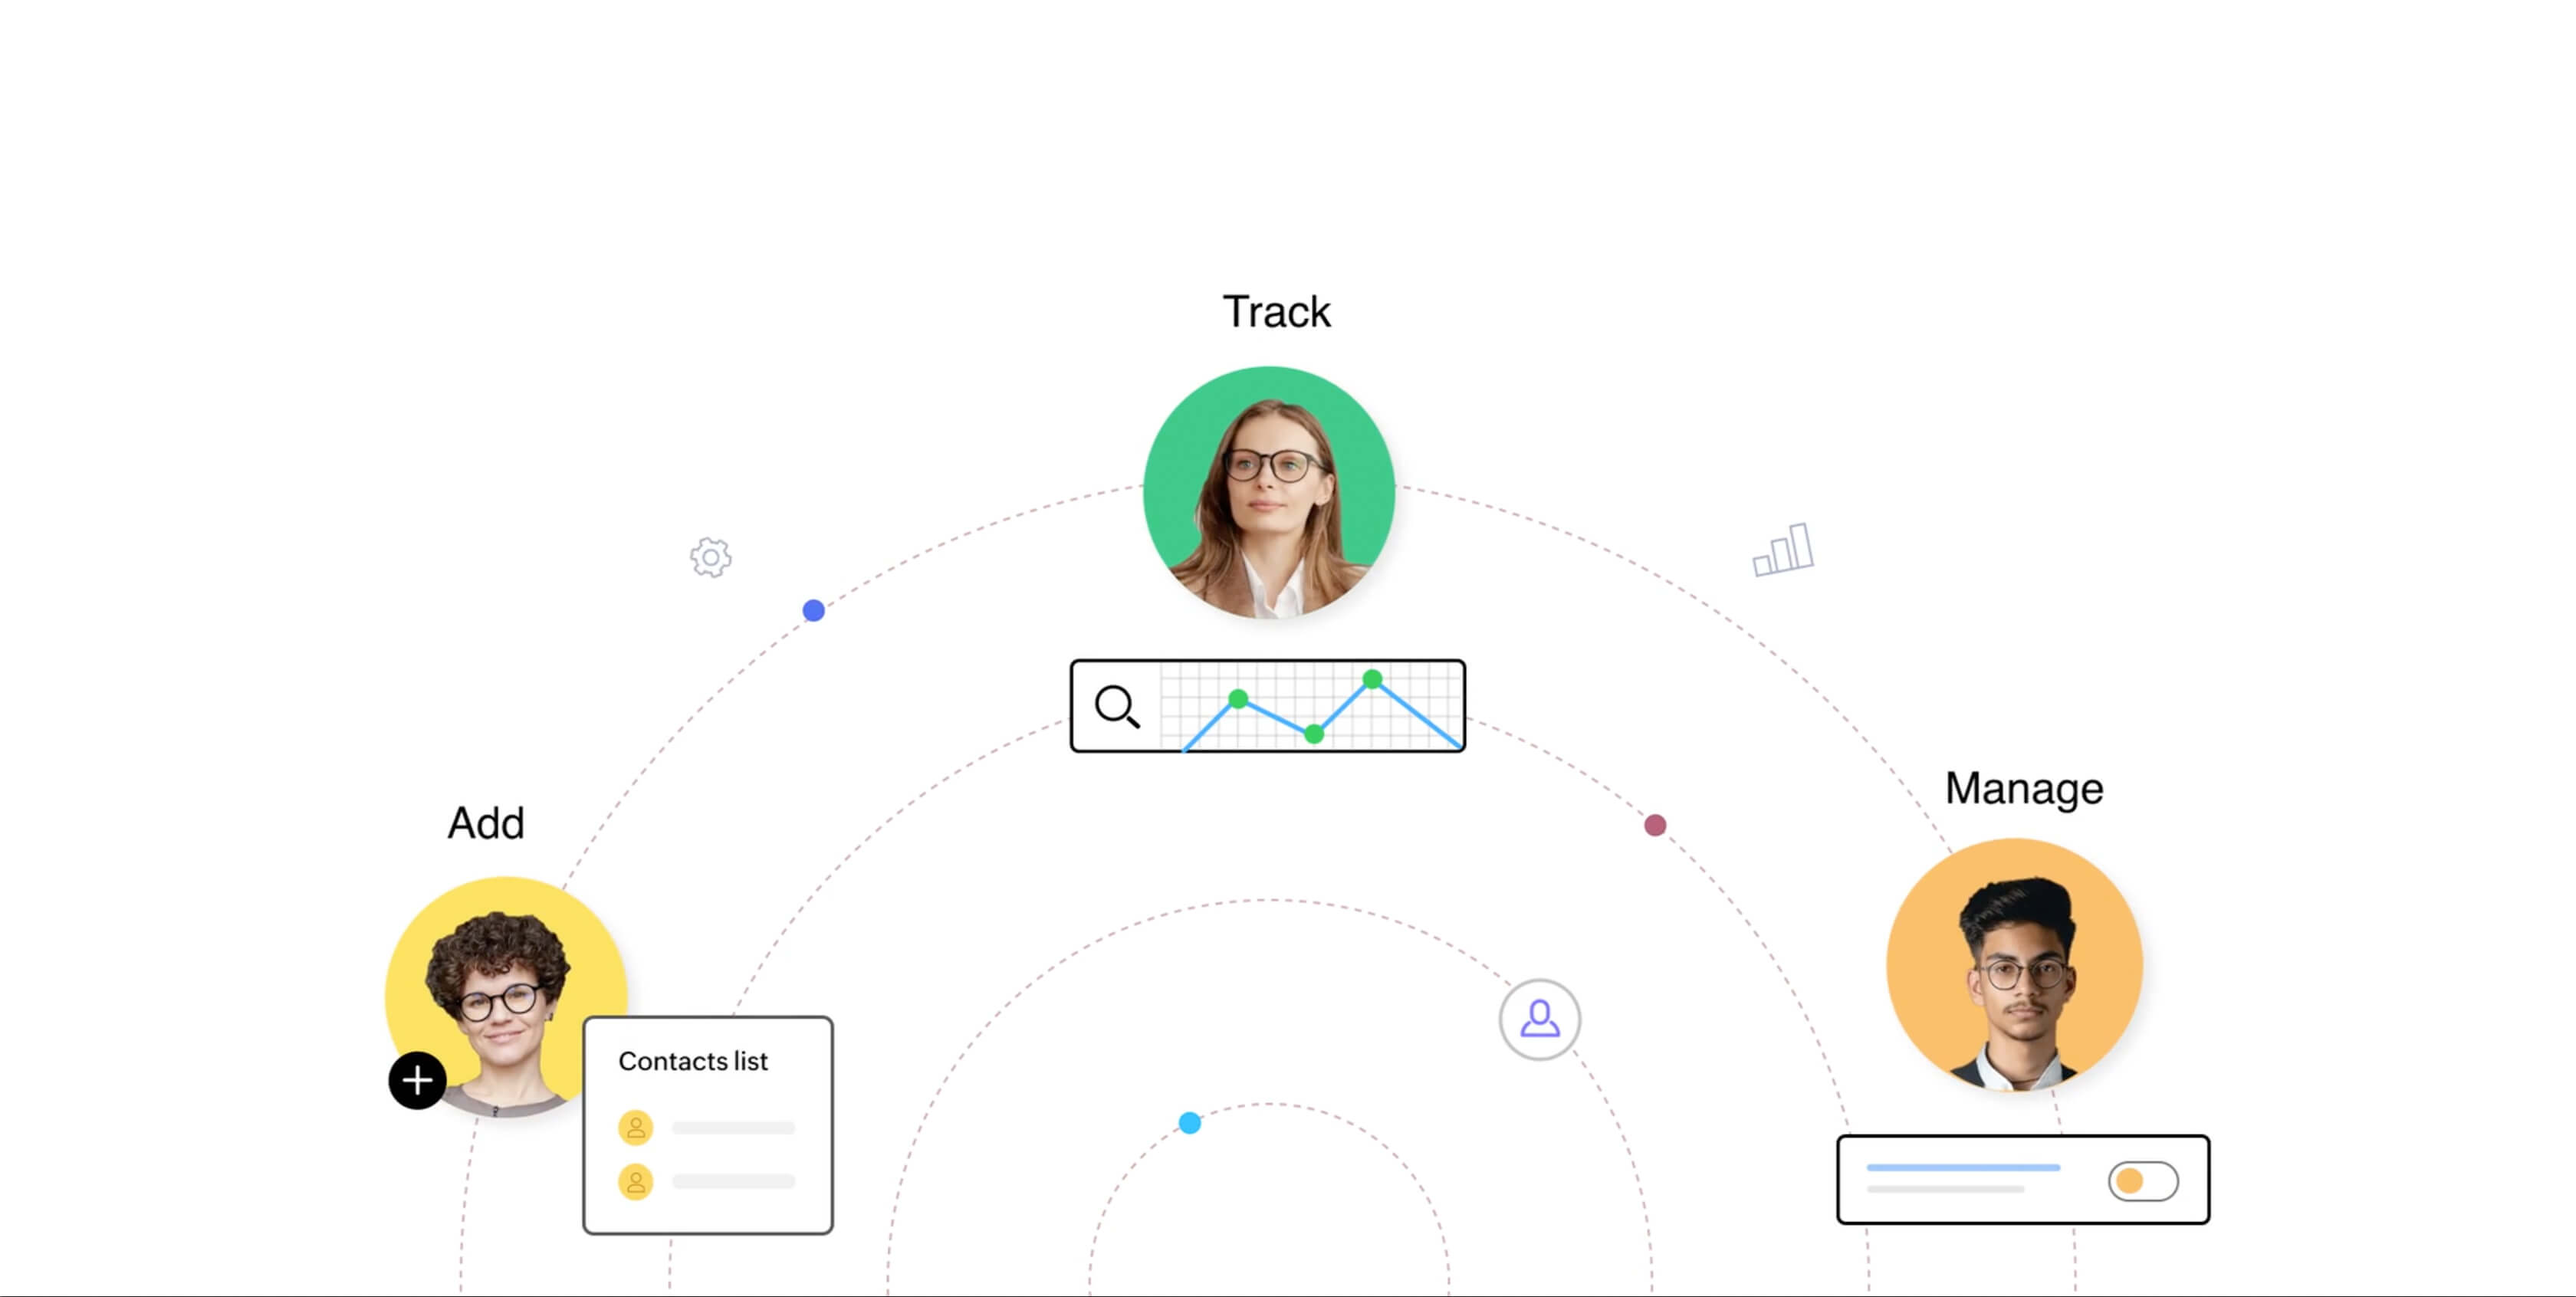
Task: Click the highest green point on line chart
Action: [1372, 679]
